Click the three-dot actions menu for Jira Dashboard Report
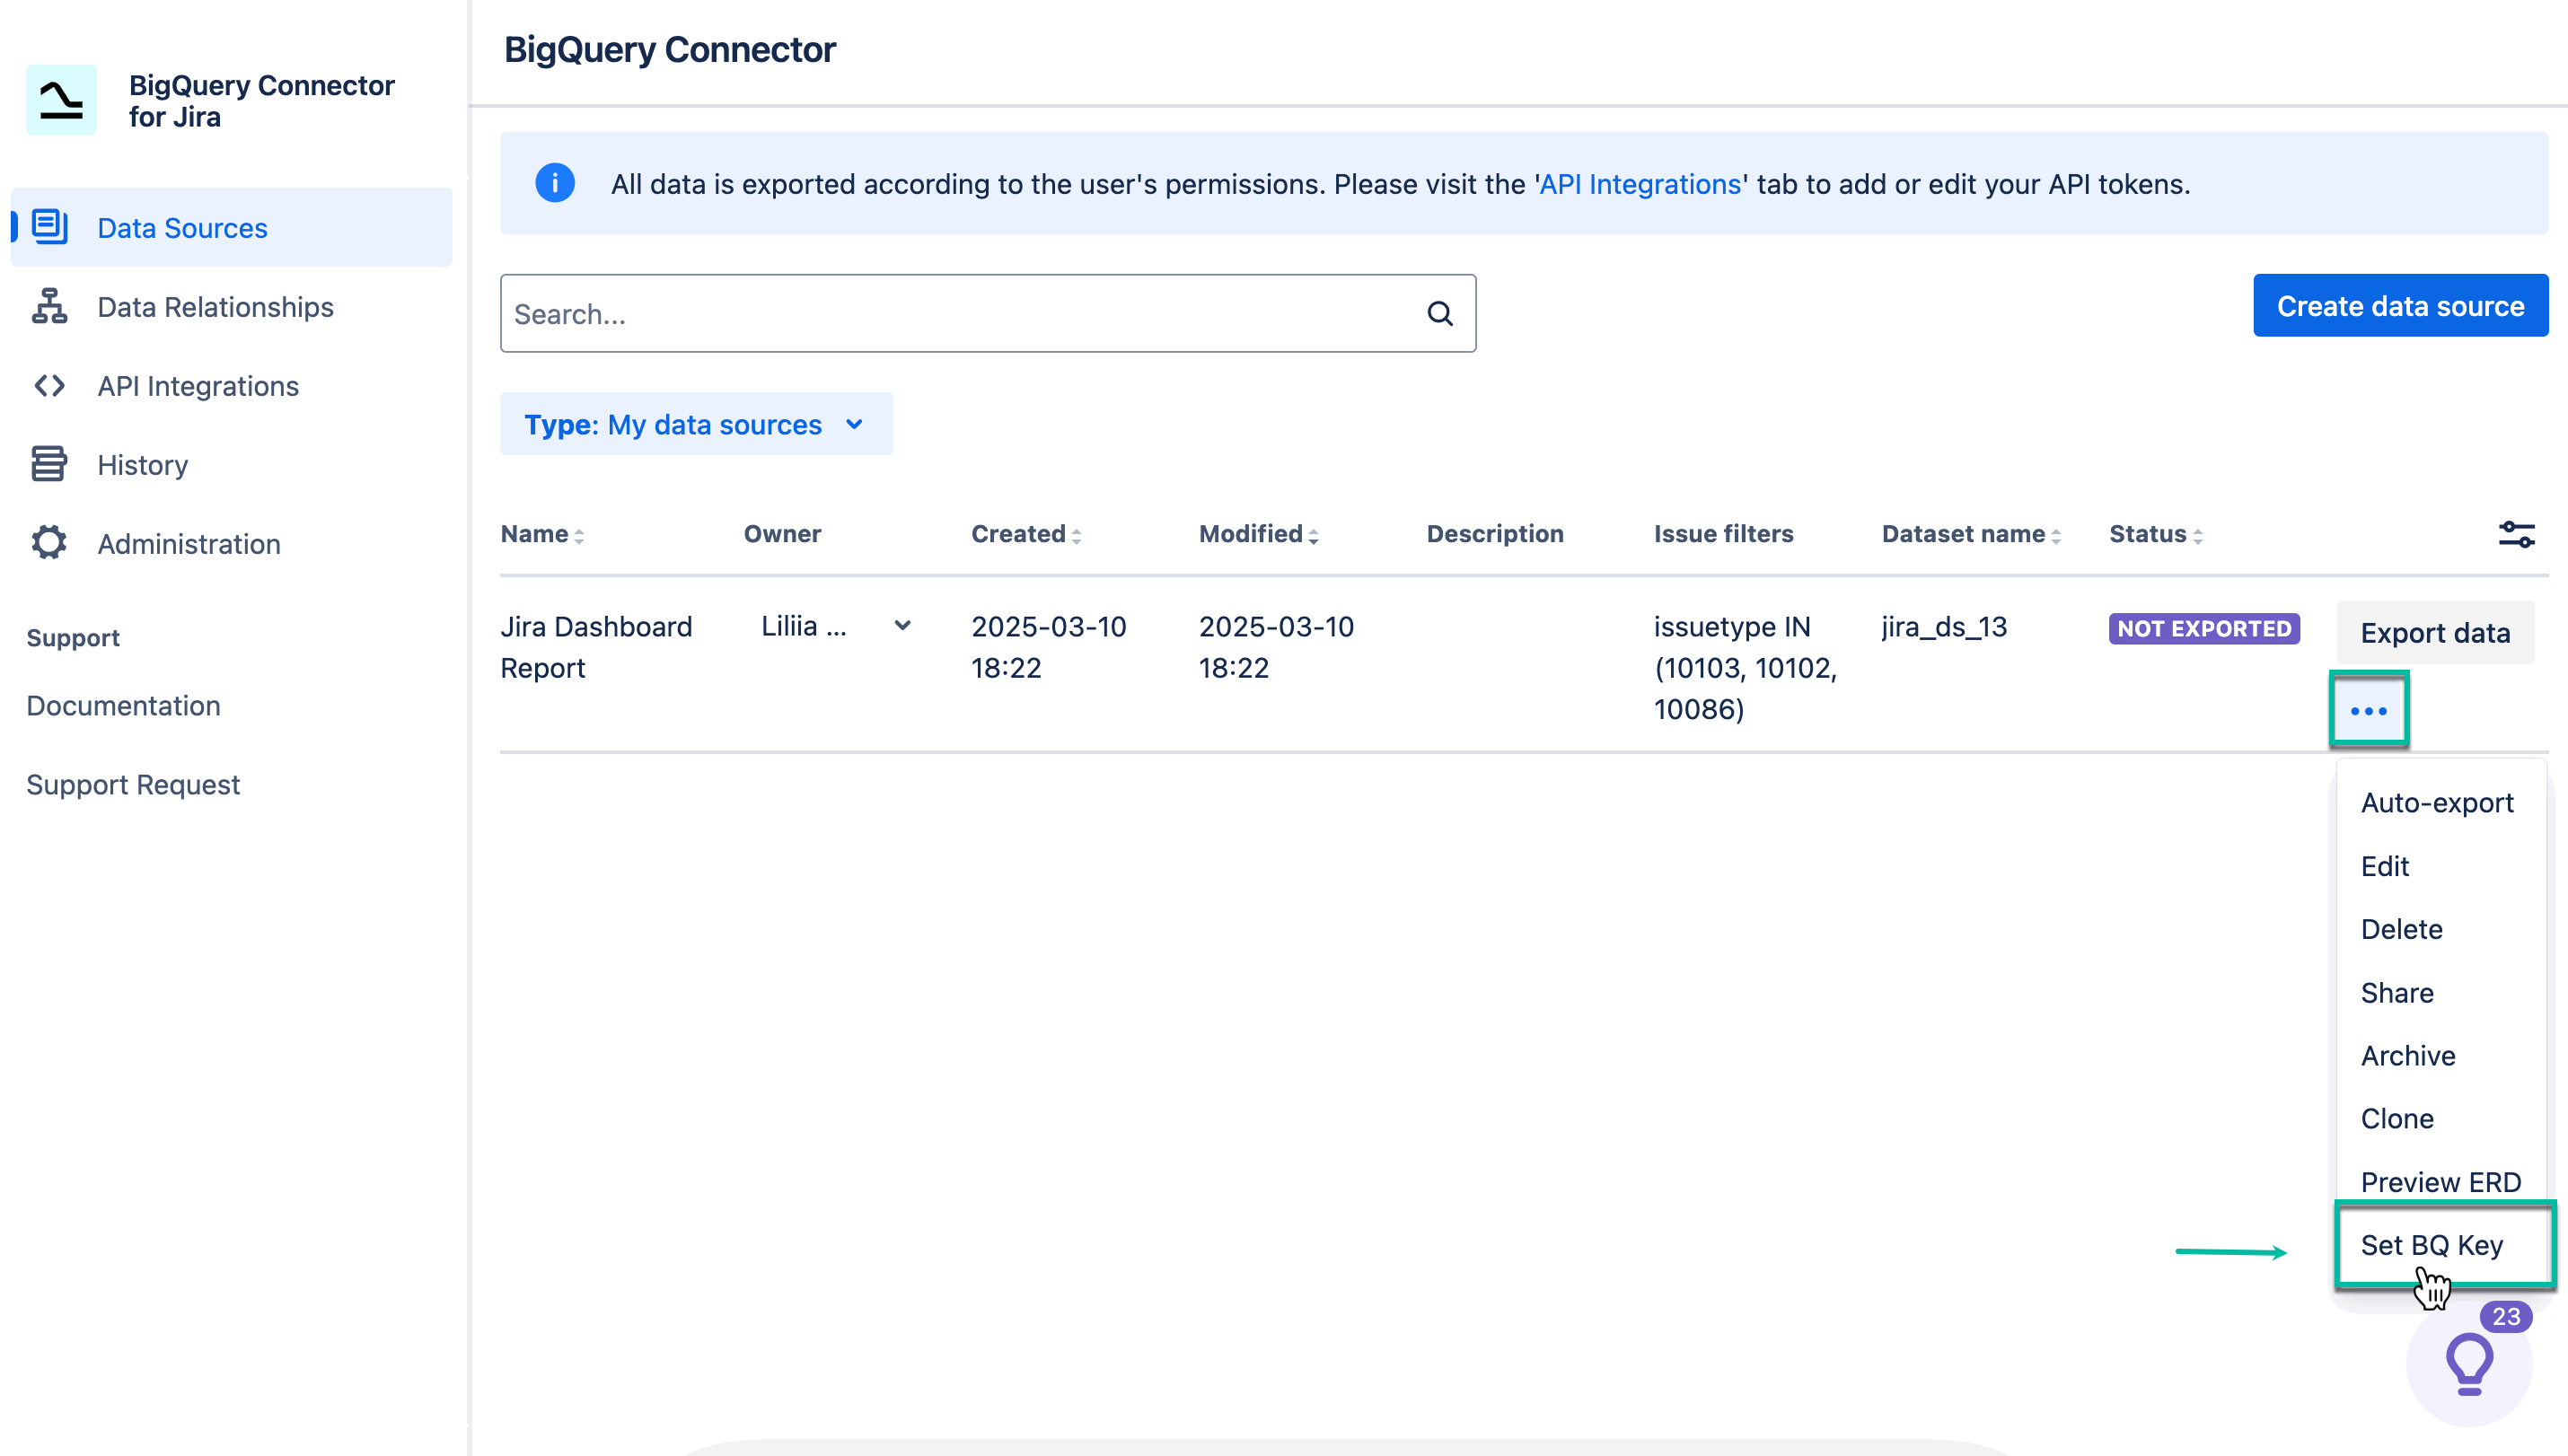The height and width of the screenshot is (1456, 2568). [2368, 709]
